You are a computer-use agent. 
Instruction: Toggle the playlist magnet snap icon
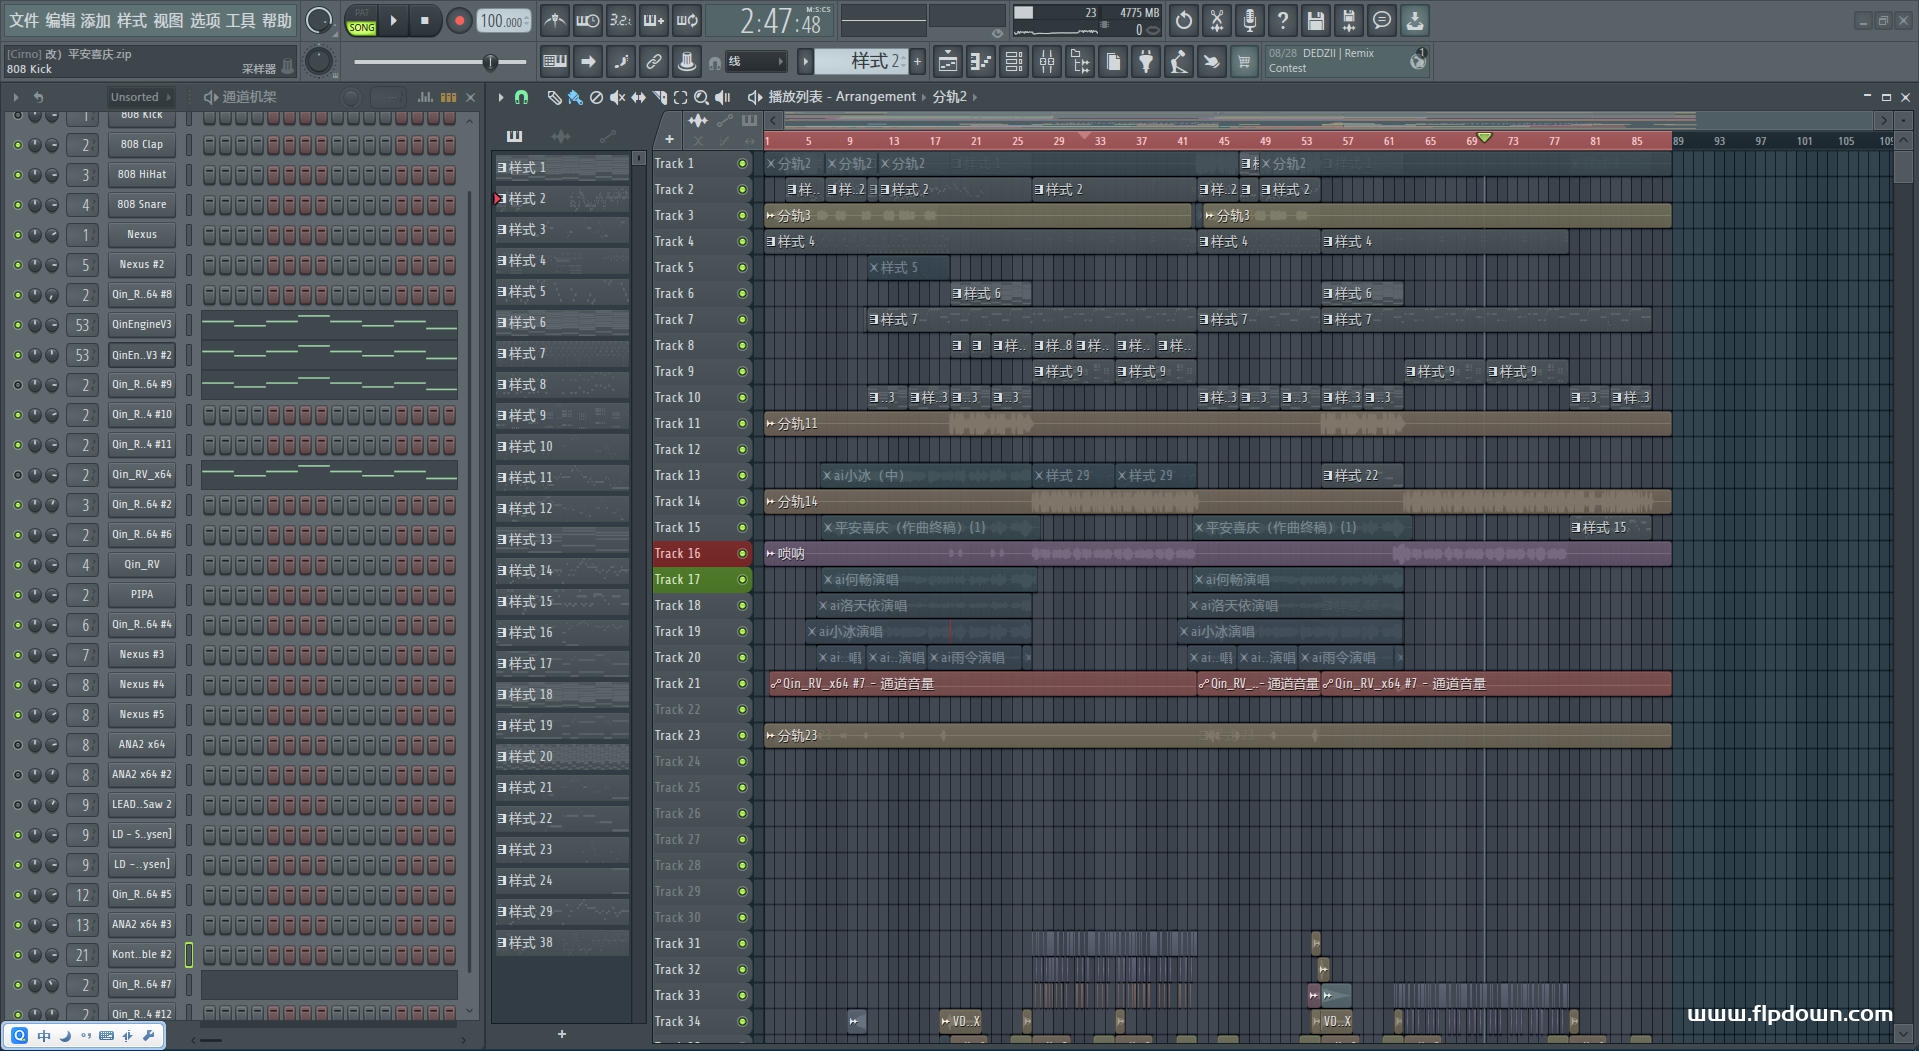(521, 97)
